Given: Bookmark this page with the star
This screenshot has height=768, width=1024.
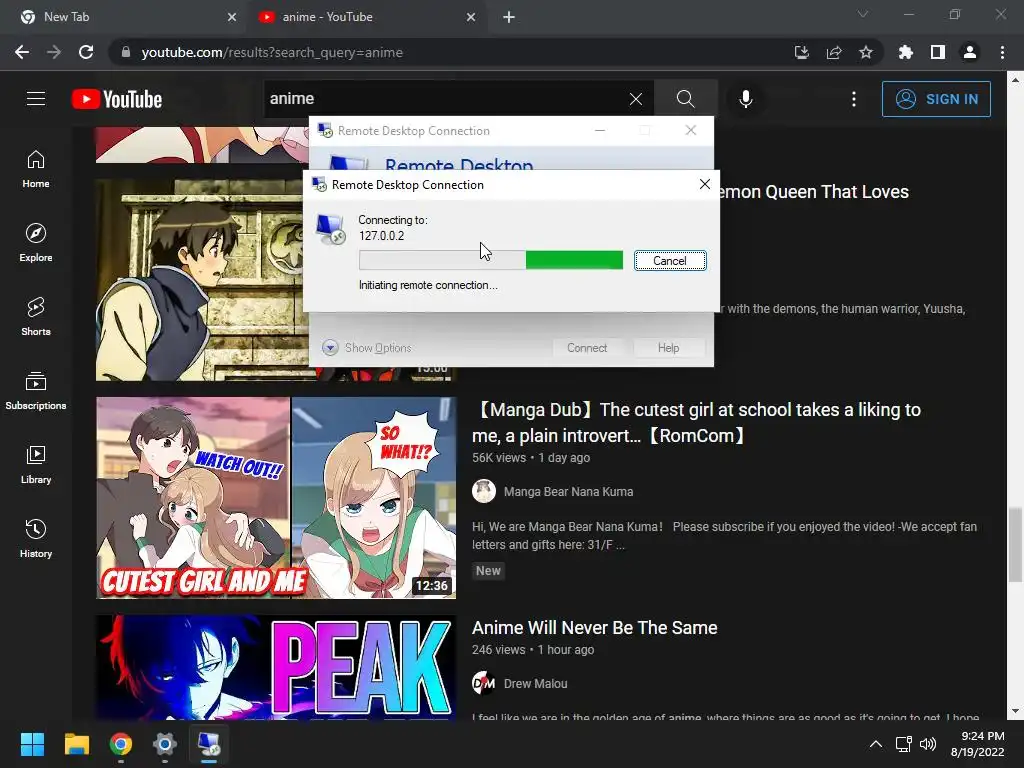Looking at the screenshot, I should tap(866, 52).
